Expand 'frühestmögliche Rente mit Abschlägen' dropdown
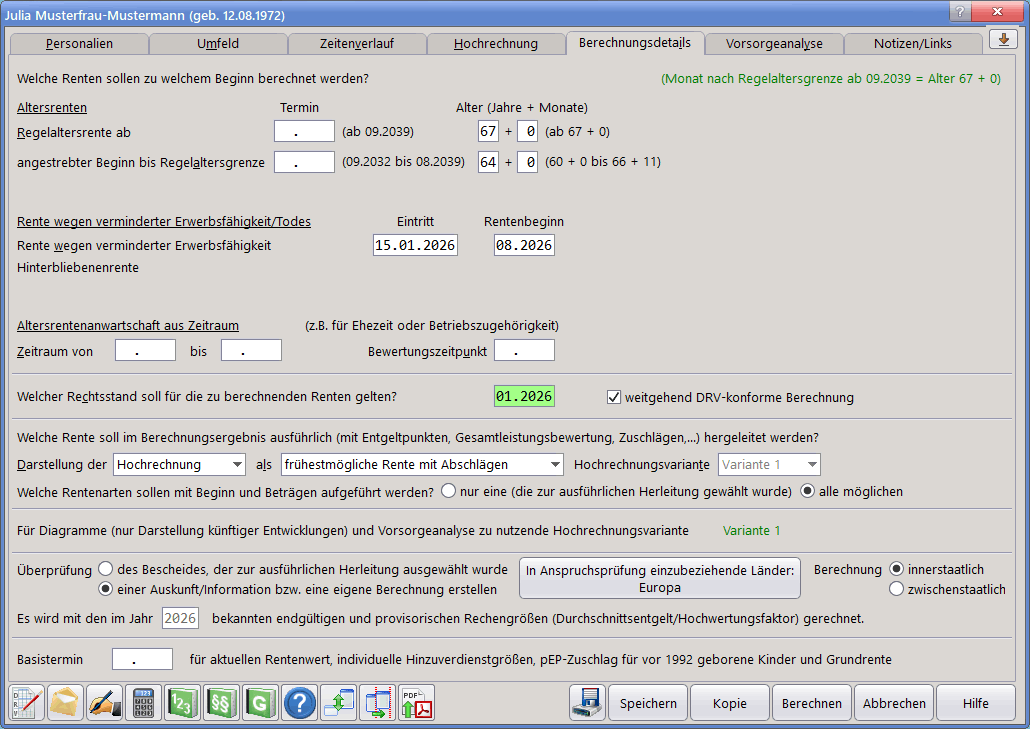The image size is (1030, 729). [422, 464]
